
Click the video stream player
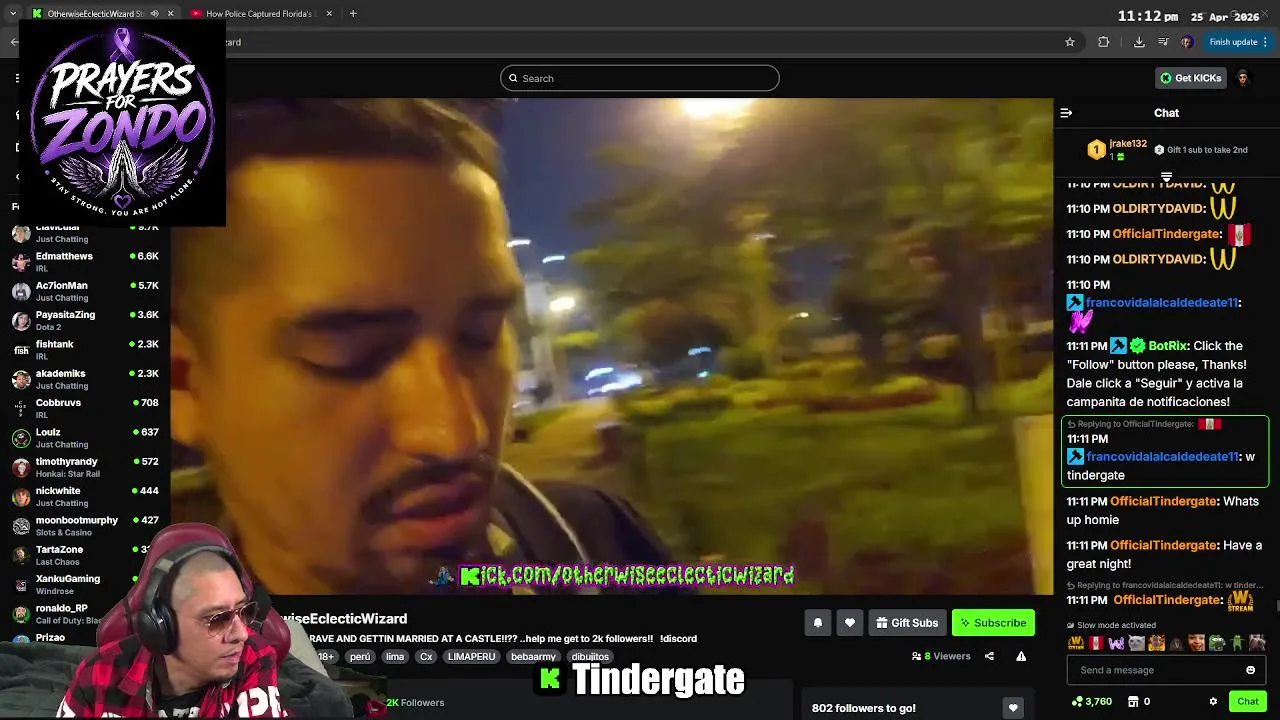click(612, 346)
